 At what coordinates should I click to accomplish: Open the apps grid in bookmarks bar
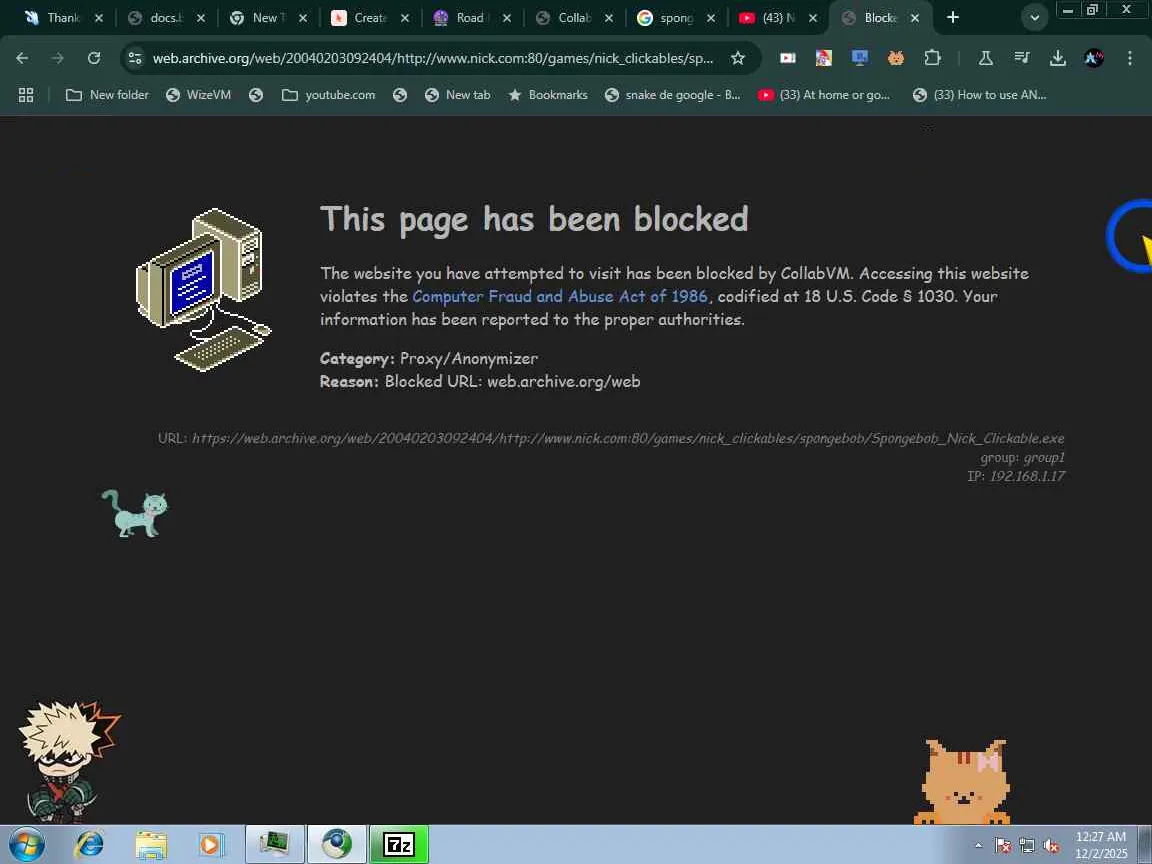[x=26, y=95]
